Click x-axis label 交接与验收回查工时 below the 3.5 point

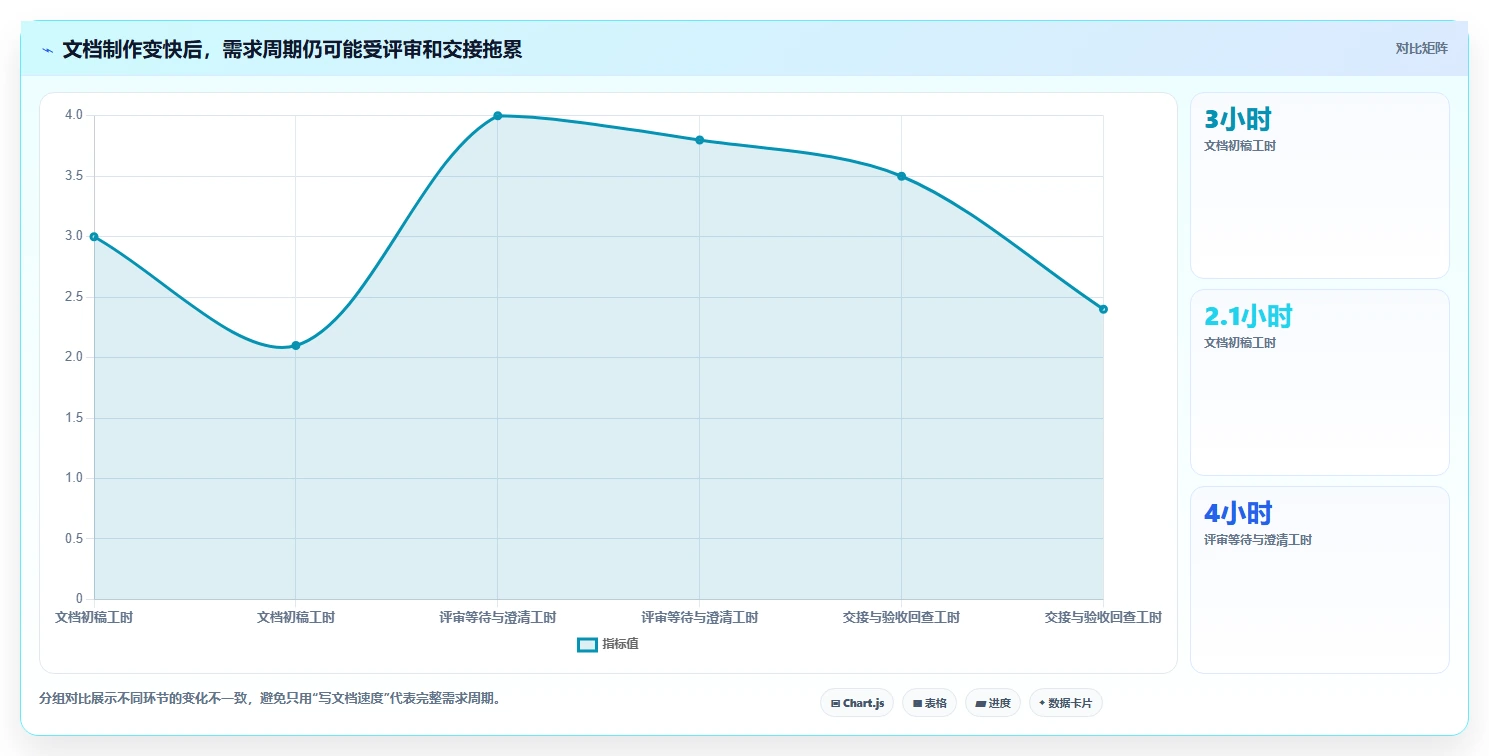point(901,618)
